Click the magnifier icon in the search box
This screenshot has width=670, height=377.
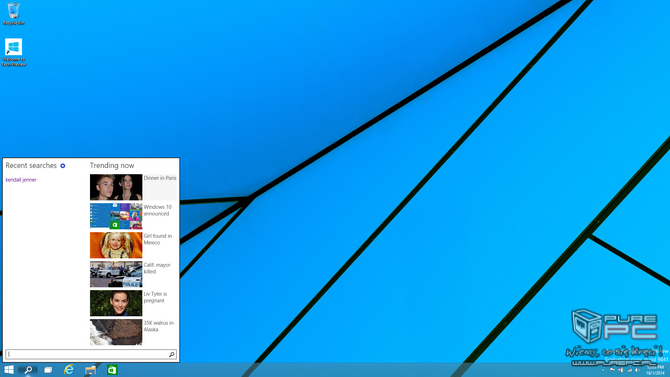click(x=171, y=354)
